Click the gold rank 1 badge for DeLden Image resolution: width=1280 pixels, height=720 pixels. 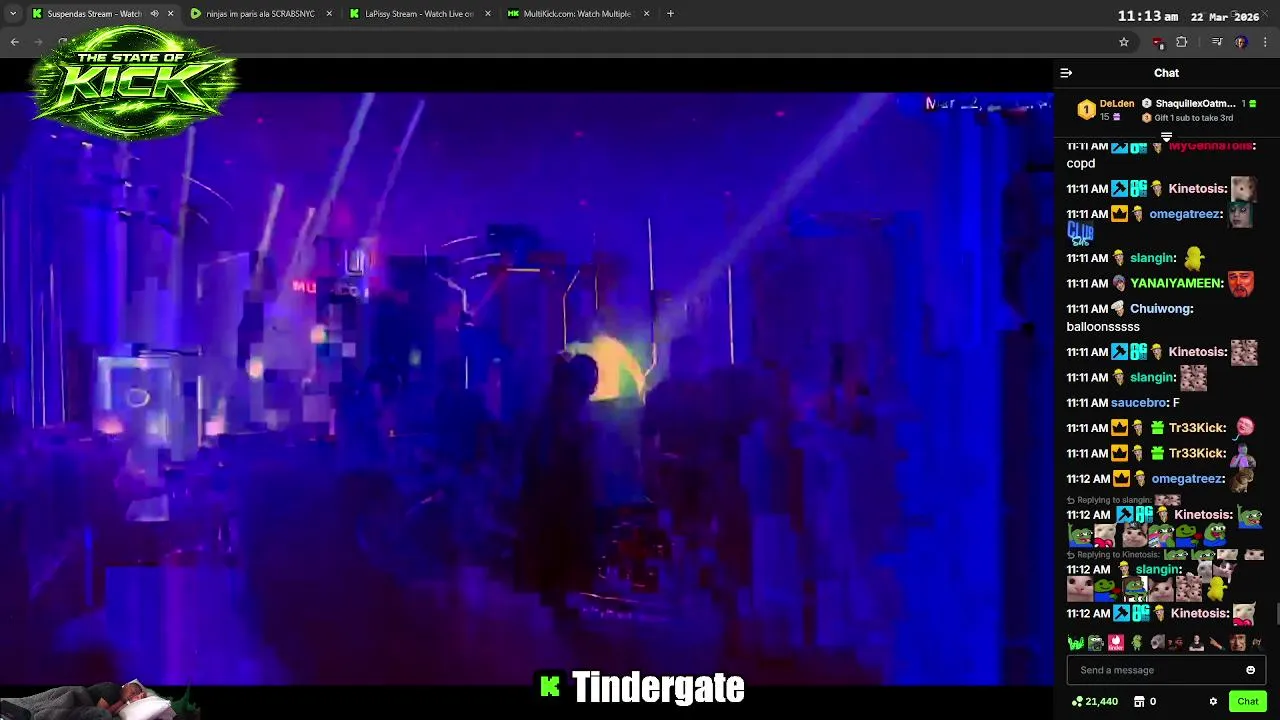[1087, 110]
